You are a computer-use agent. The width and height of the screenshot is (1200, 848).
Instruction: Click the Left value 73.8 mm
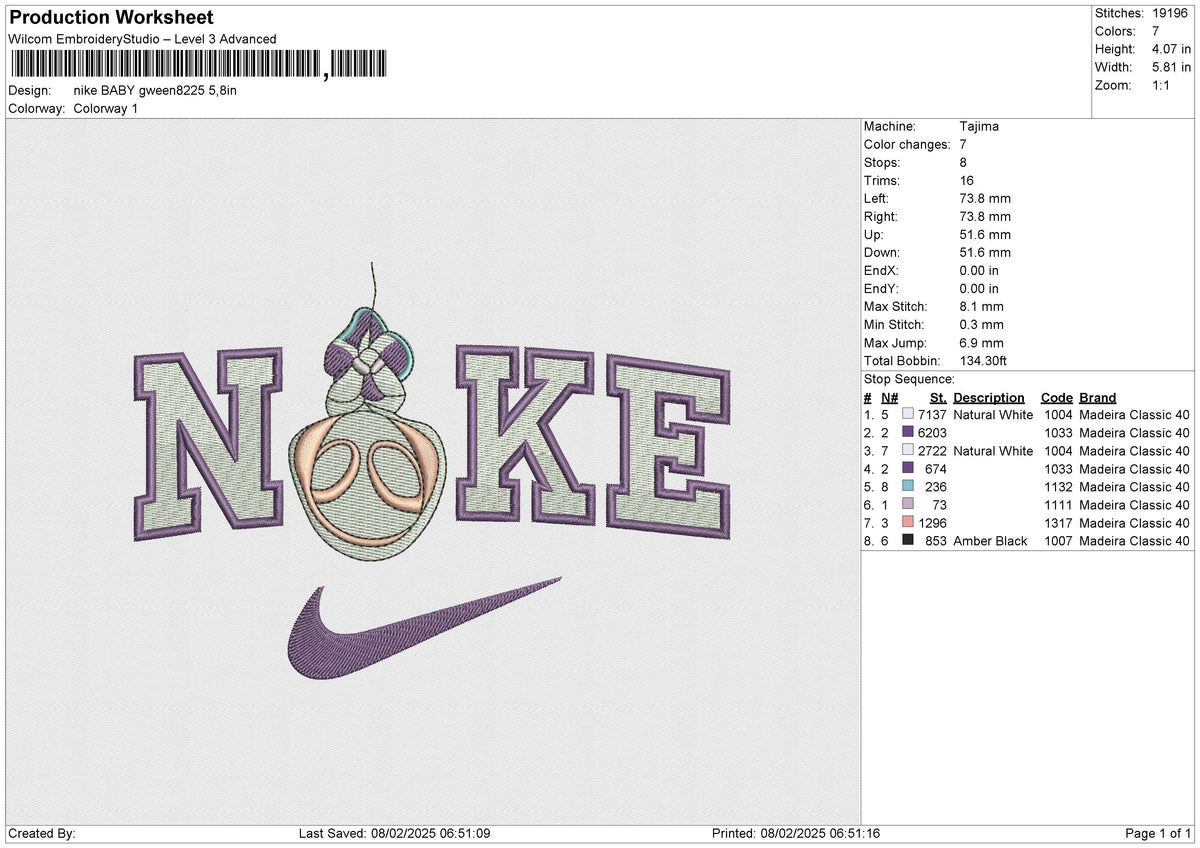985,198
